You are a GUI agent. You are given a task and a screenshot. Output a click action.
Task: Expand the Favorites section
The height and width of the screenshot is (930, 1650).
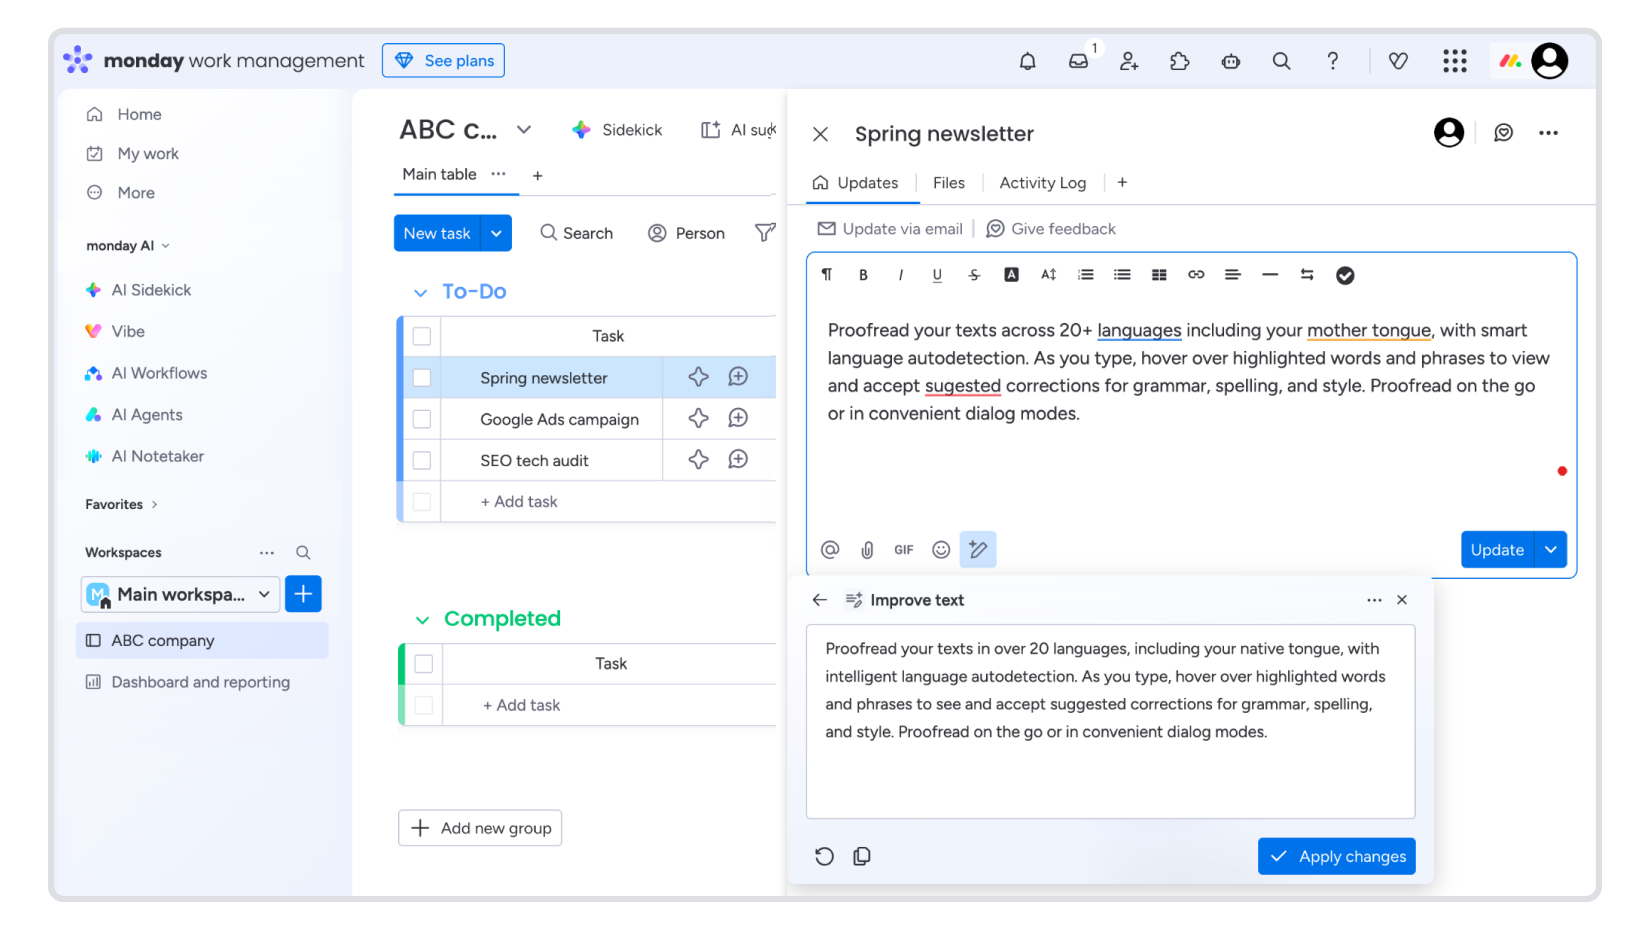click(154, 505)
